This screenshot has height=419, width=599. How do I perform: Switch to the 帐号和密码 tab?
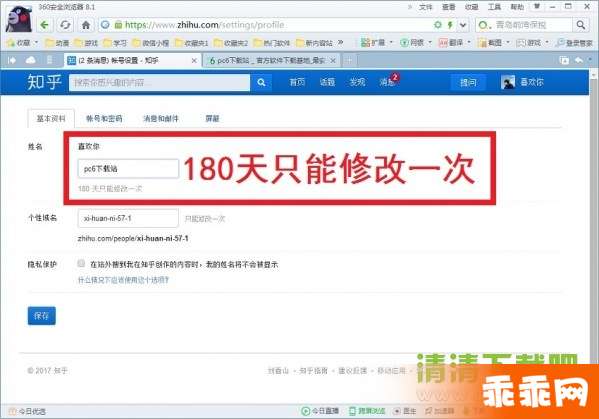tap(104, 118)
